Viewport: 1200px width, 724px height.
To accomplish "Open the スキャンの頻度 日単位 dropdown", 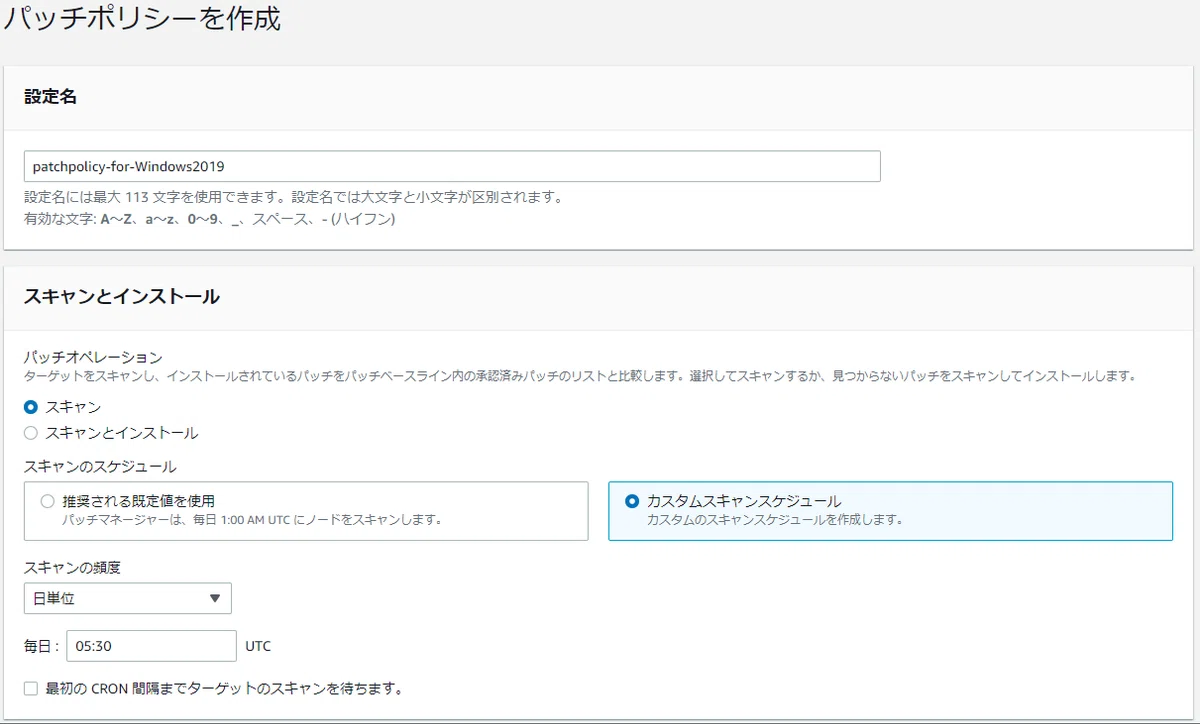I will [128, 598].
